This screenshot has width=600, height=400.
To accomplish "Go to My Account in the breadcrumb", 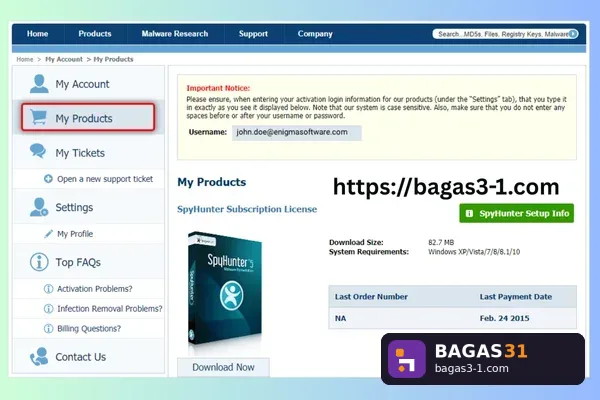I will [64, 59].
